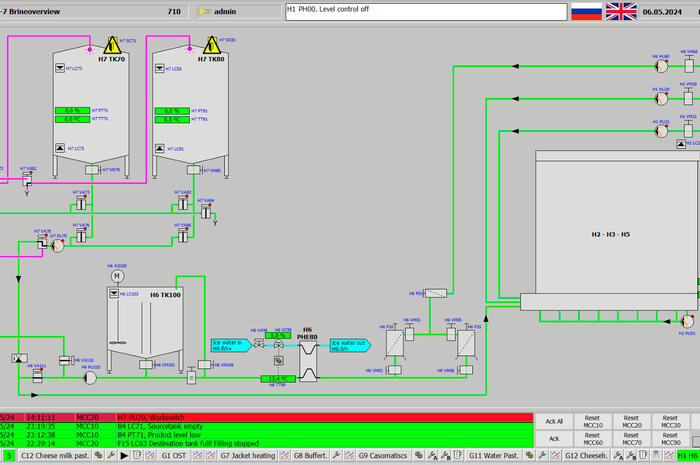This screenshot has height=465, width=700.
Task: Select drain valve H7 VA84
Action: pos(206,212)
